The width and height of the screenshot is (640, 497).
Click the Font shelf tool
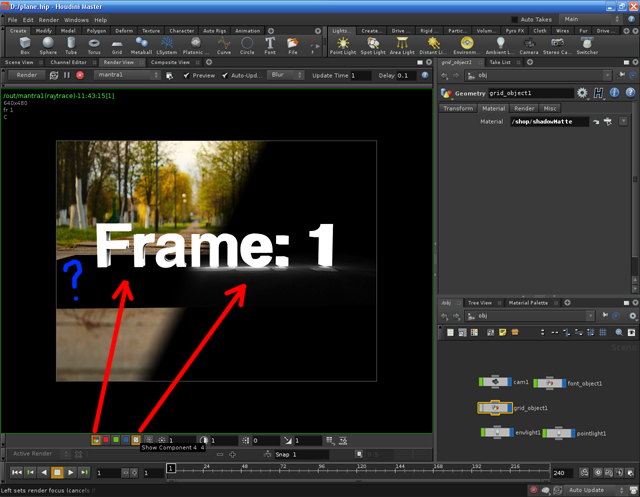271,45
